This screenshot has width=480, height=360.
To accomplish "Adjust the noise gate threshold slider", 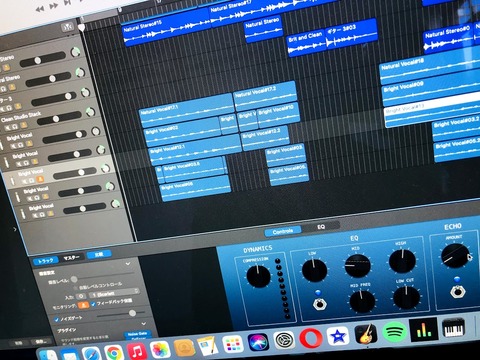I will tap(121, 314).
